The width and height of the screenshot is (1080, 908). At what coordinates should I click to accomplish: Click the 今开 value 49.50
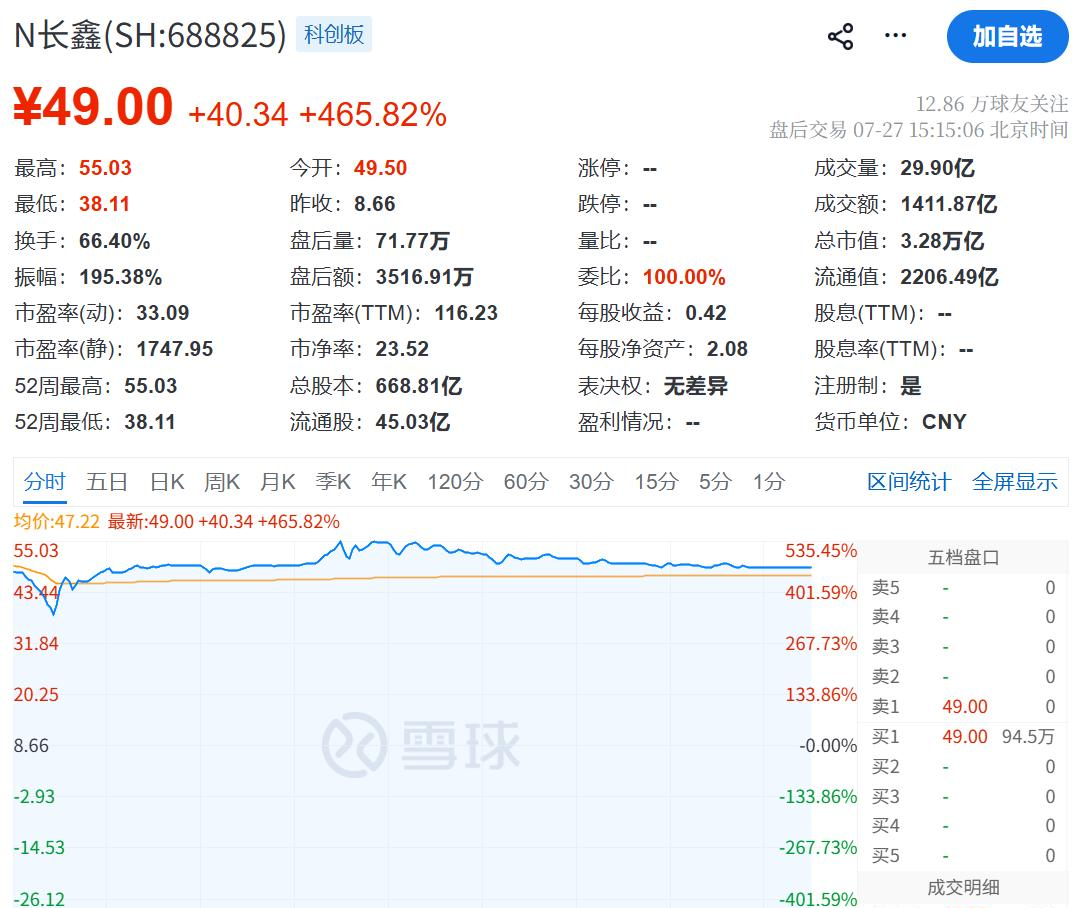380,167
